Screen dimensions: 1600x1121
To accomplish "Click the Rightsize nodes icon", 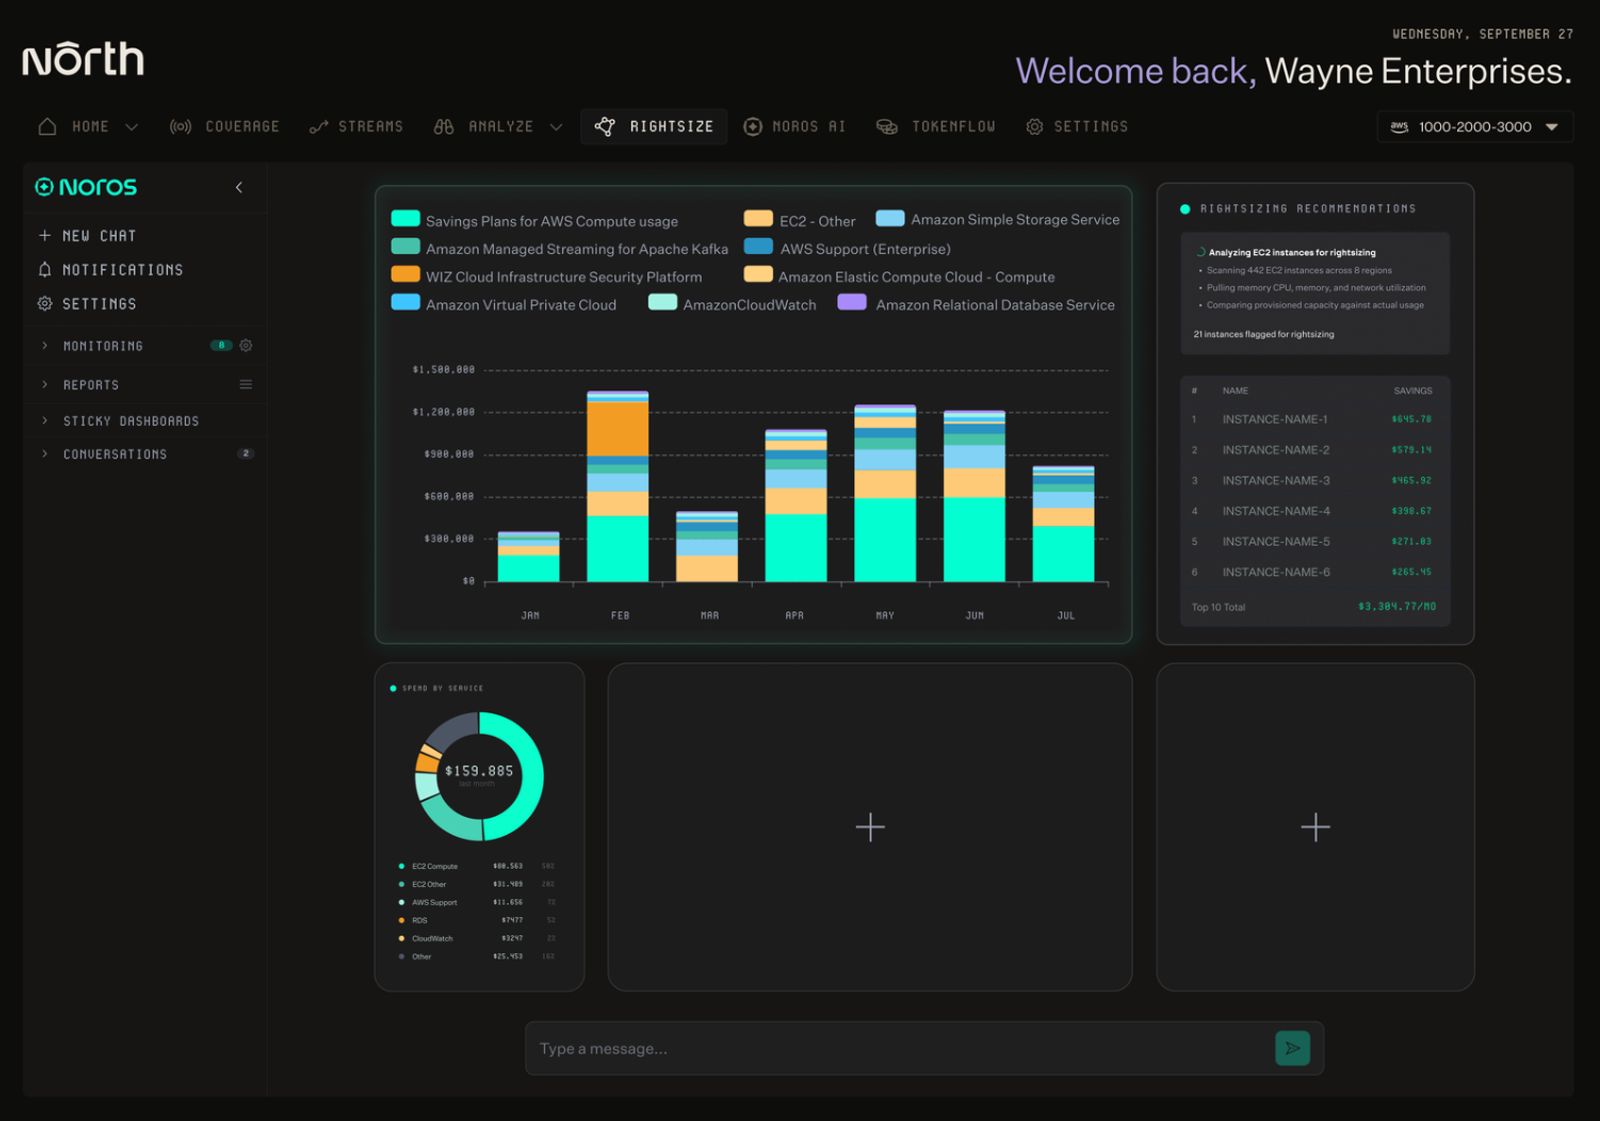I will tap(605, 126).
